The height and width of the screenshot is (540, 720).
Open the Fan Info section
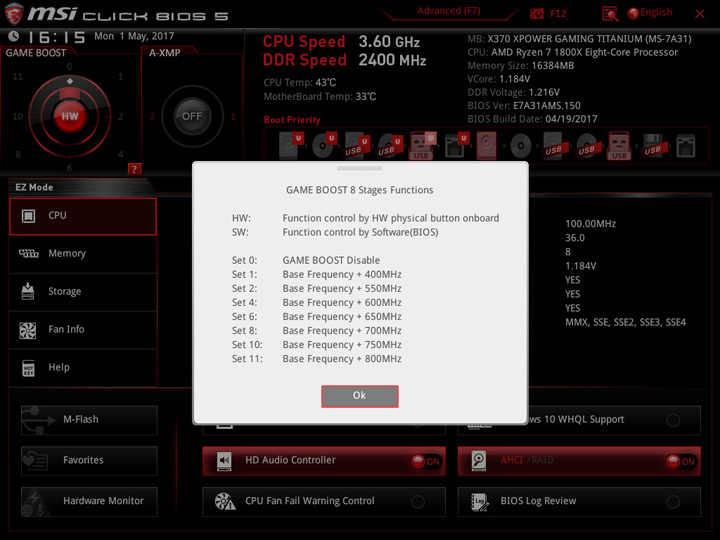tap(83, 330)
